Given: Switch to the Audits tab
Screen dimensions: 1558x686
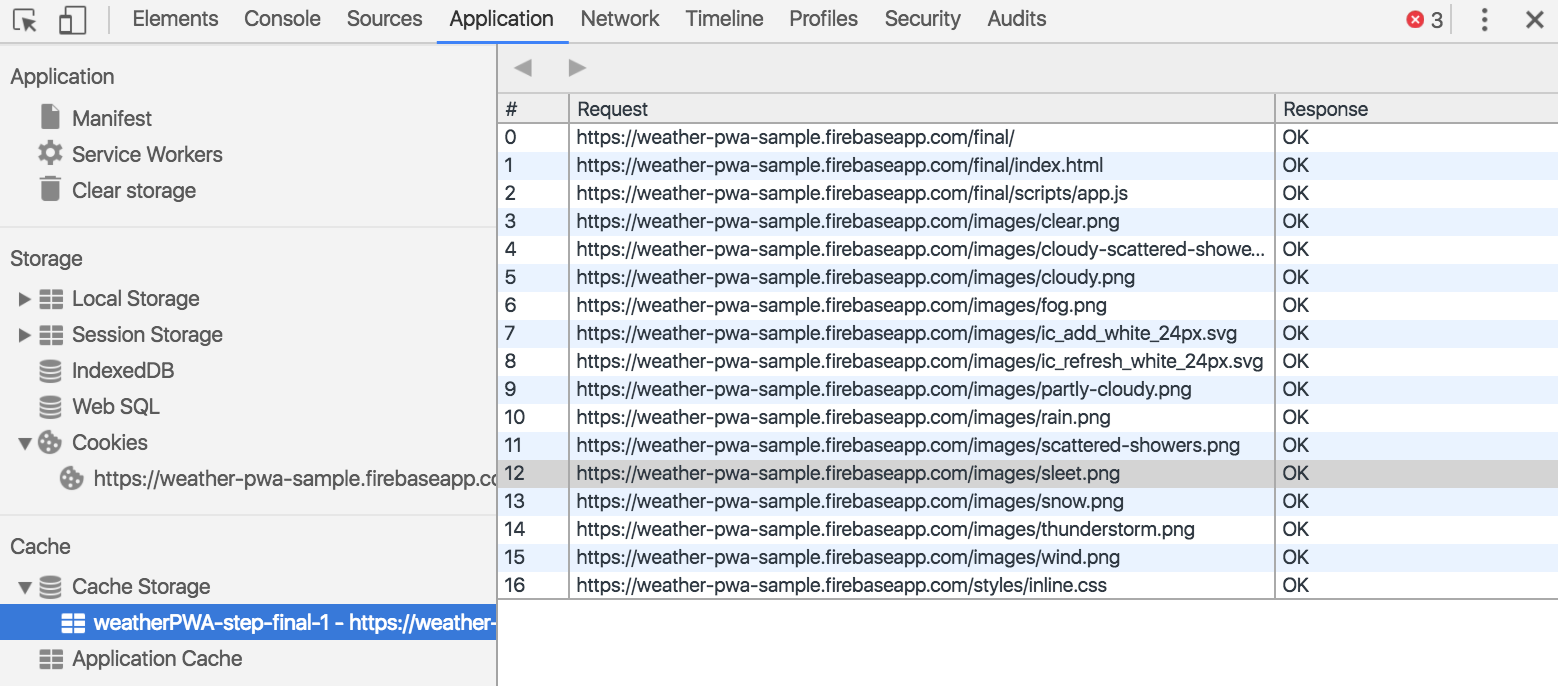Looking at the screenshot, I should pos(1016,19).
